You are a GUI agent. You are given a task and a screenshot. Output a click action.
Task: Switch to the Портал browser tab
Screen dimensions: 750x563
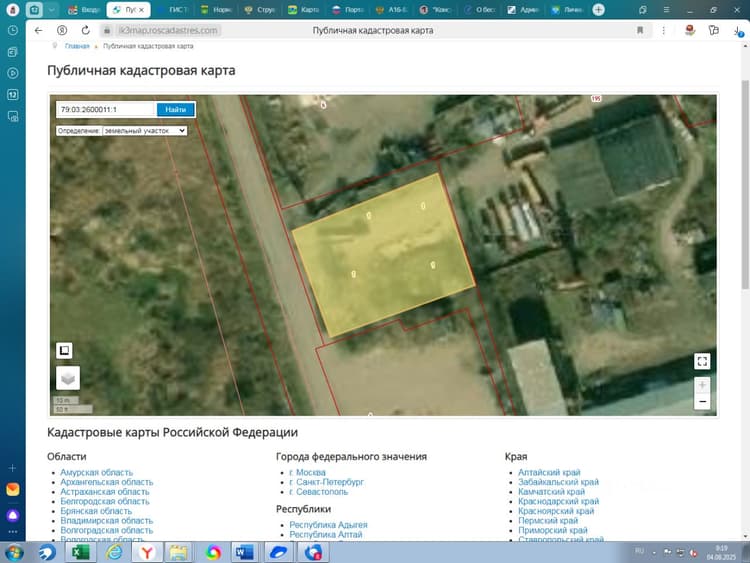click(x=348, y=10)
